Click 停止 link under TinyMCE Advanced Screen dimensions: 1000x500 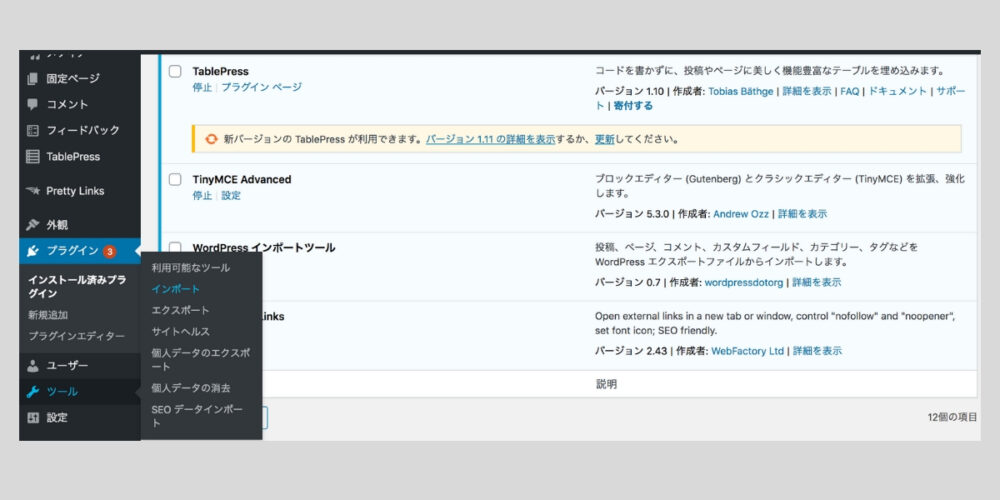202,196
